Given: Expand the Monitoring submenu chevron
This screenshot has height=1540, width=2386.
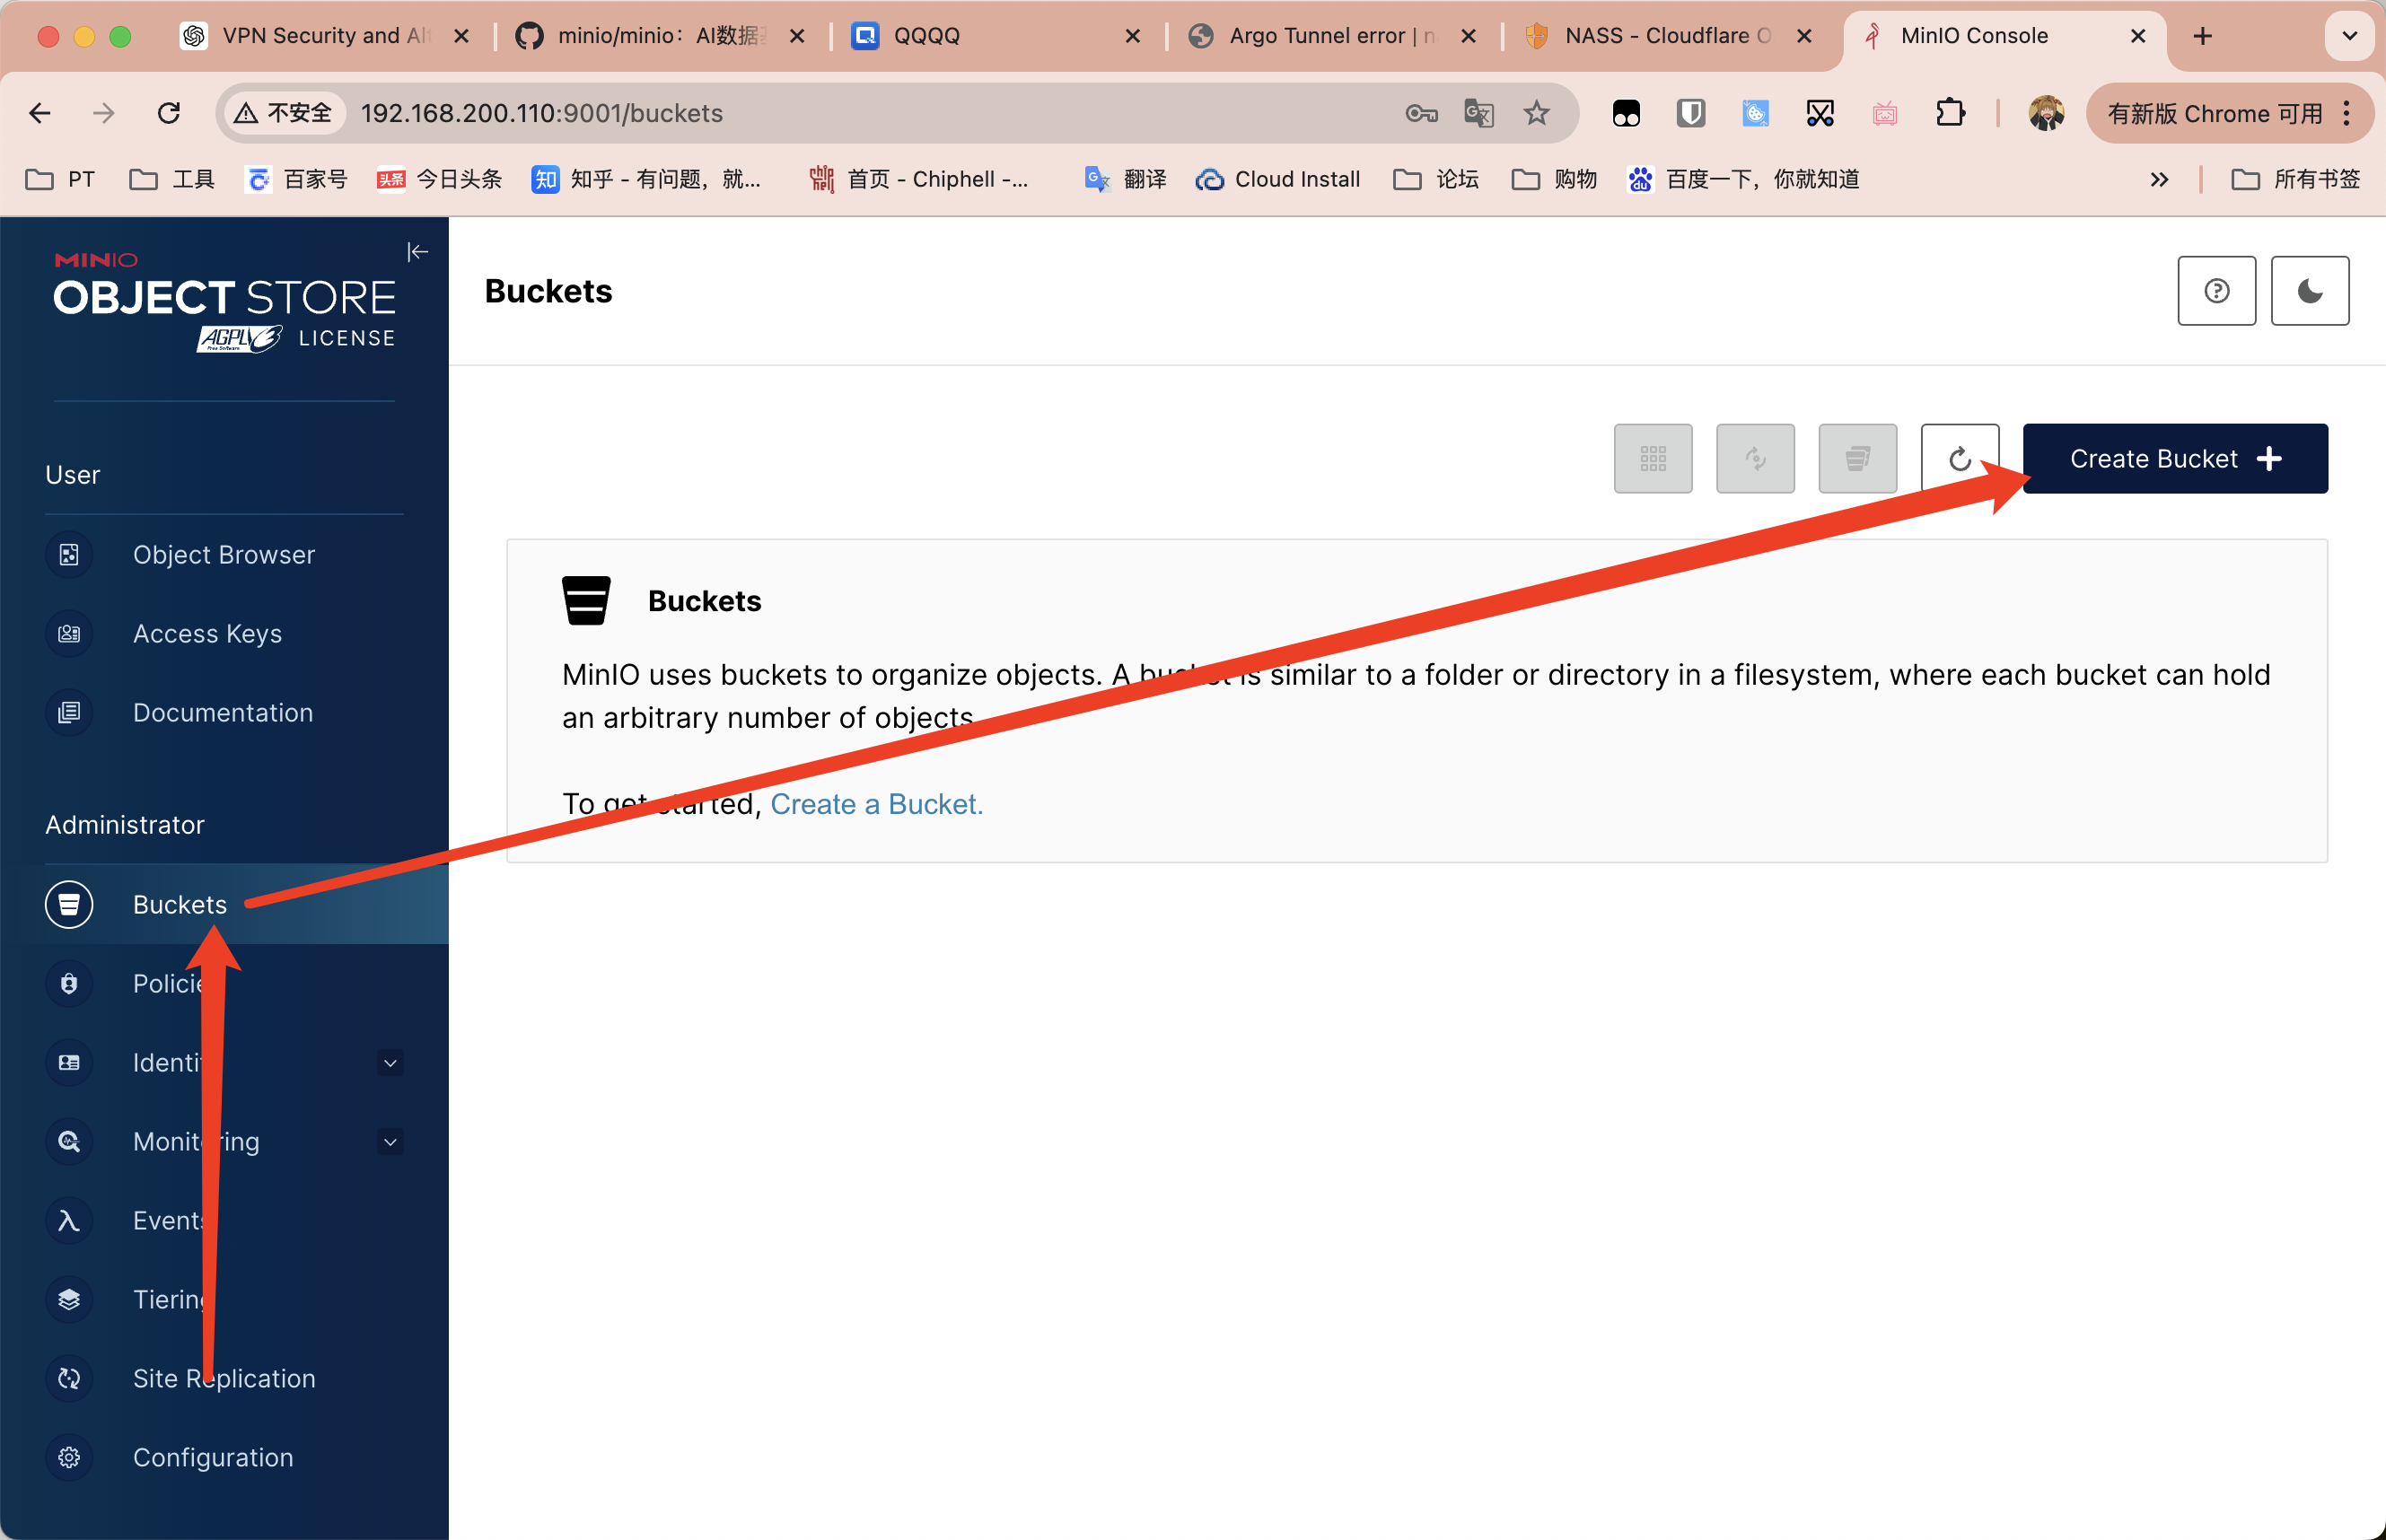Looking at the screenshot, I should coord(391,1142).
